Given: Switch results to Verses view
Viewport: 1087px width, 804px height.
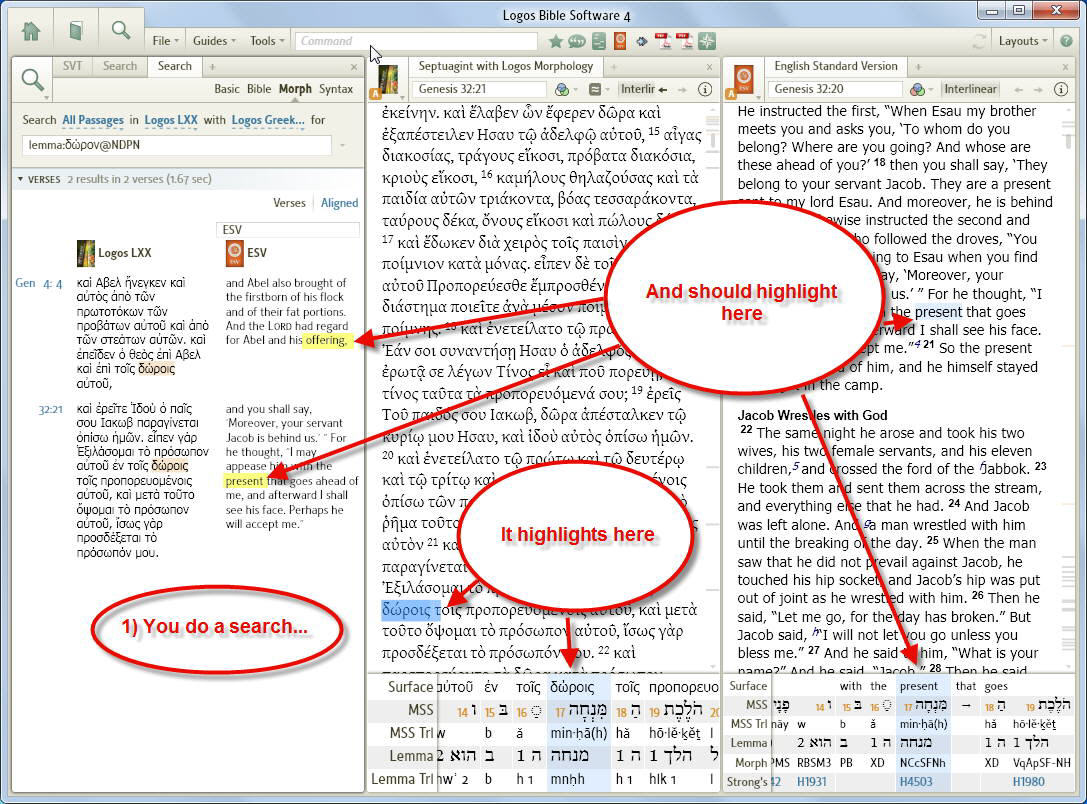Looking at the screenshot, I should point(289,203).
